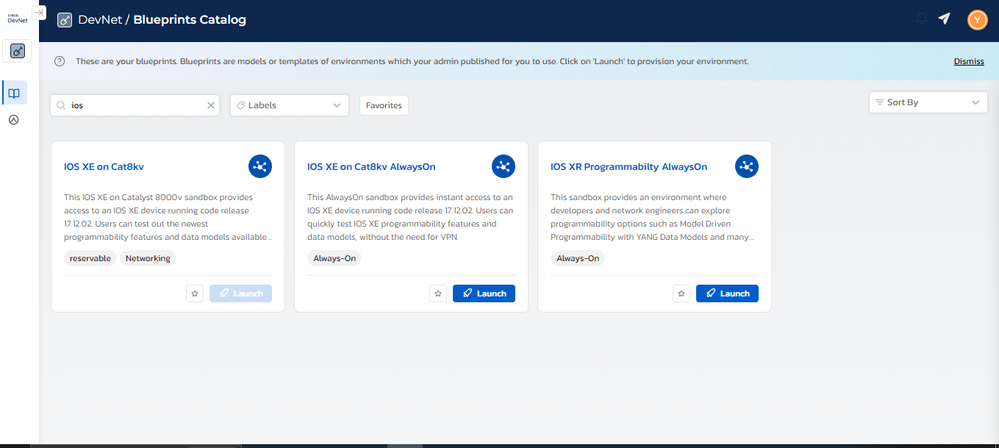The image size is (999, 448).
Task: Open the DevNet domain icon in the sidebar
Action: pyautogui.click(x=18, y=51)
